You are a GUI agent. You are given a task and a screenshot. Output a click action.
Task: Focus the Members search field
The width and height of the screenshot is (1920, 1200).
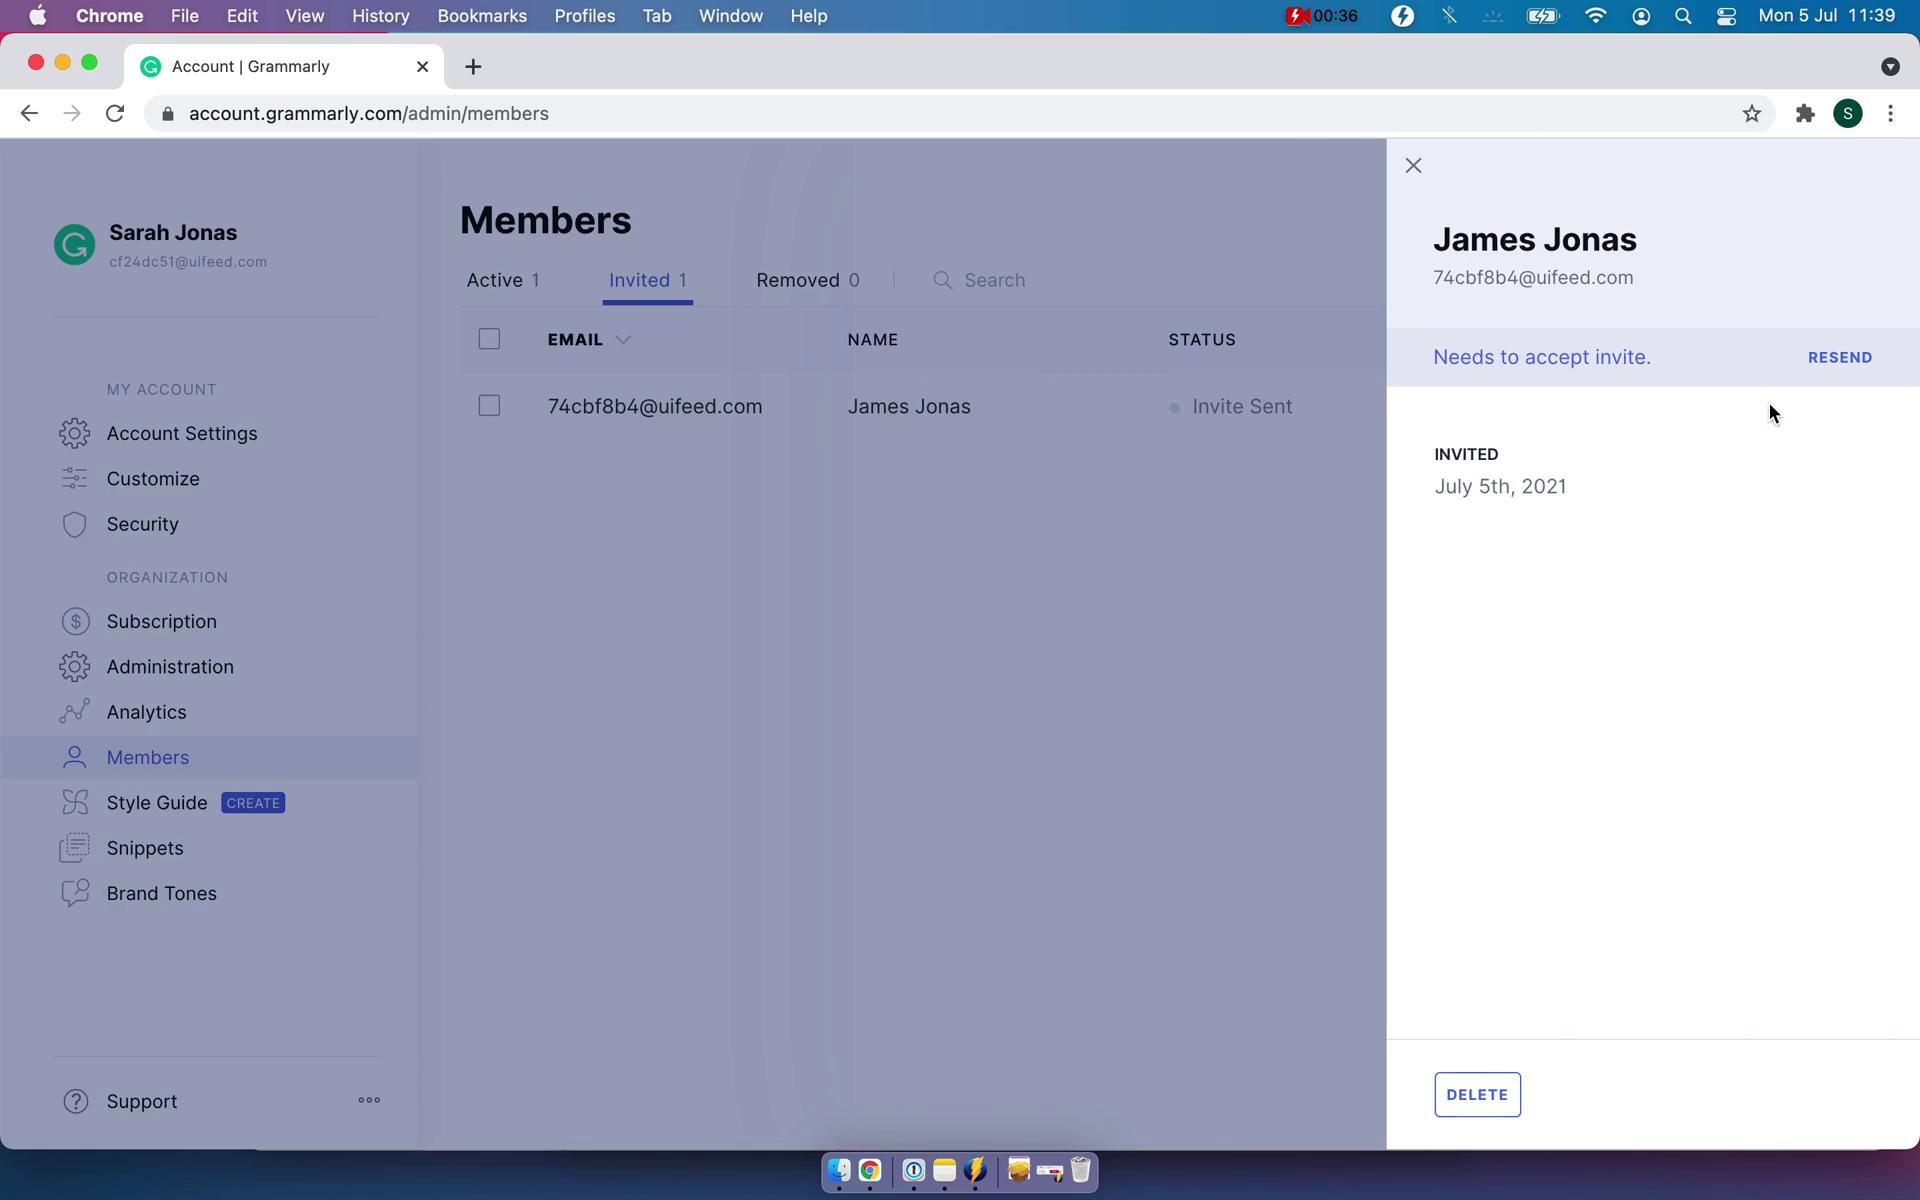995,280
